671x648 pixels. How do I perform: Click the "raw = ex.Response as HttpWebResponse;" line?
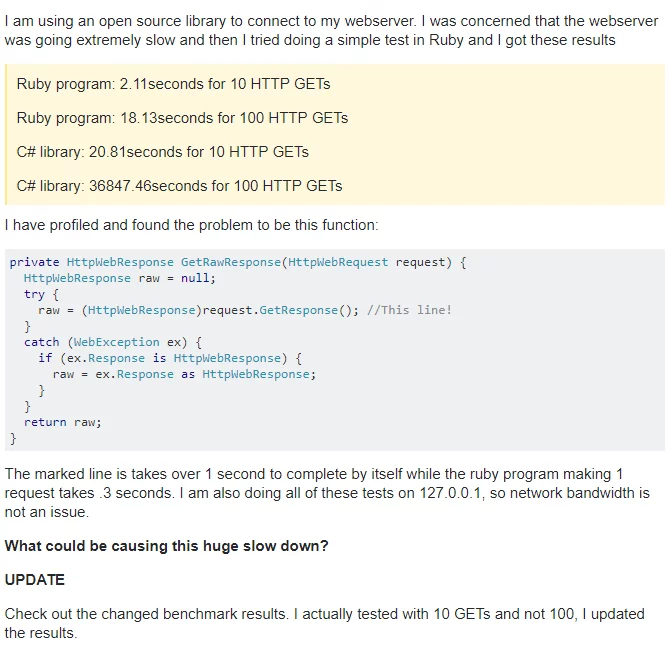click(184, 374)
